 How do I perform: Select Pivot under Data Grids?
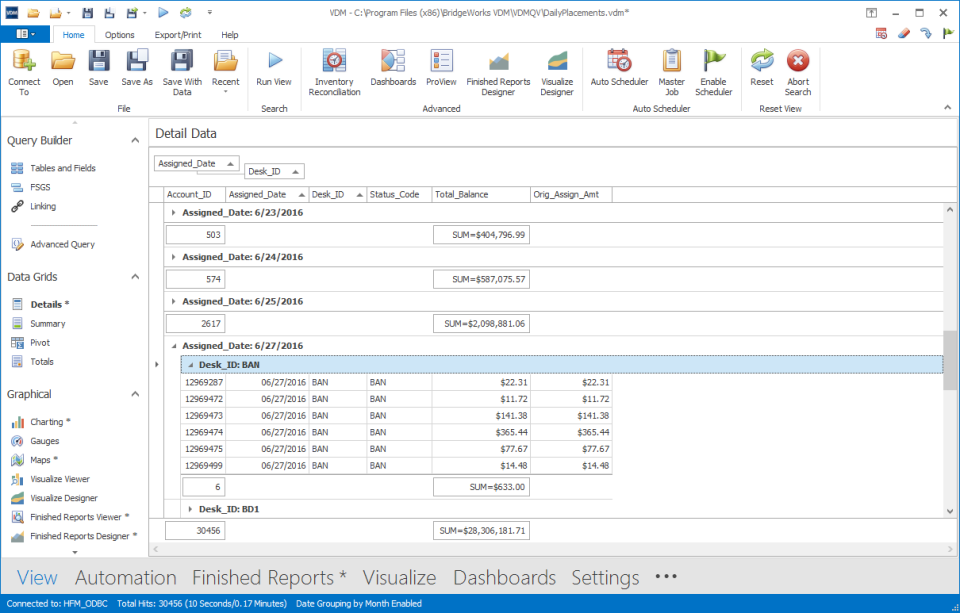(40, 342)
